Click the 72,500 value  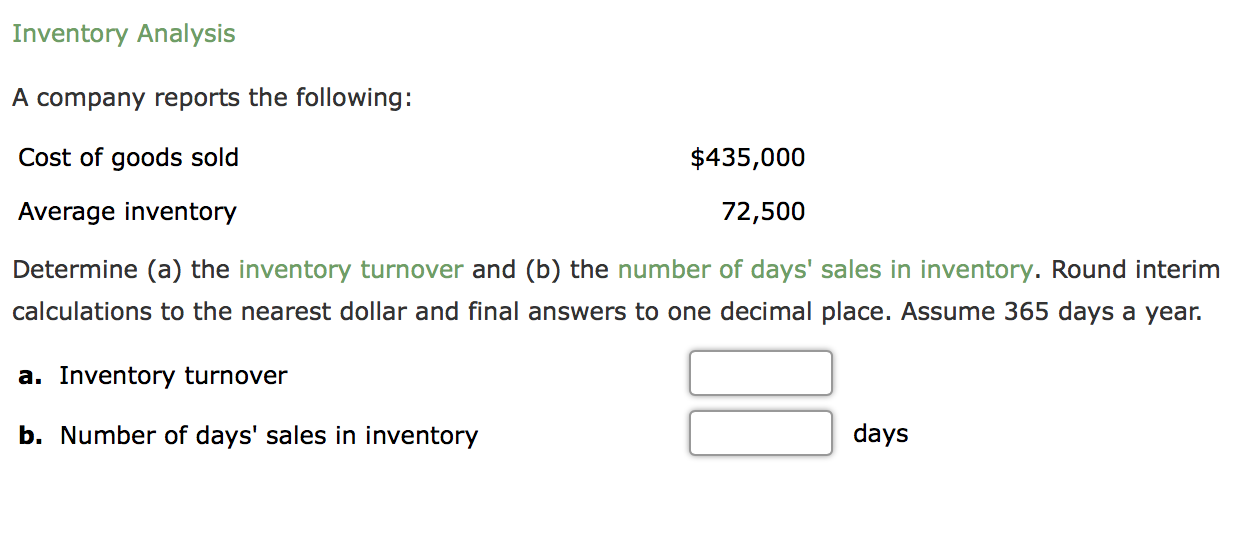tap(763, 212)
